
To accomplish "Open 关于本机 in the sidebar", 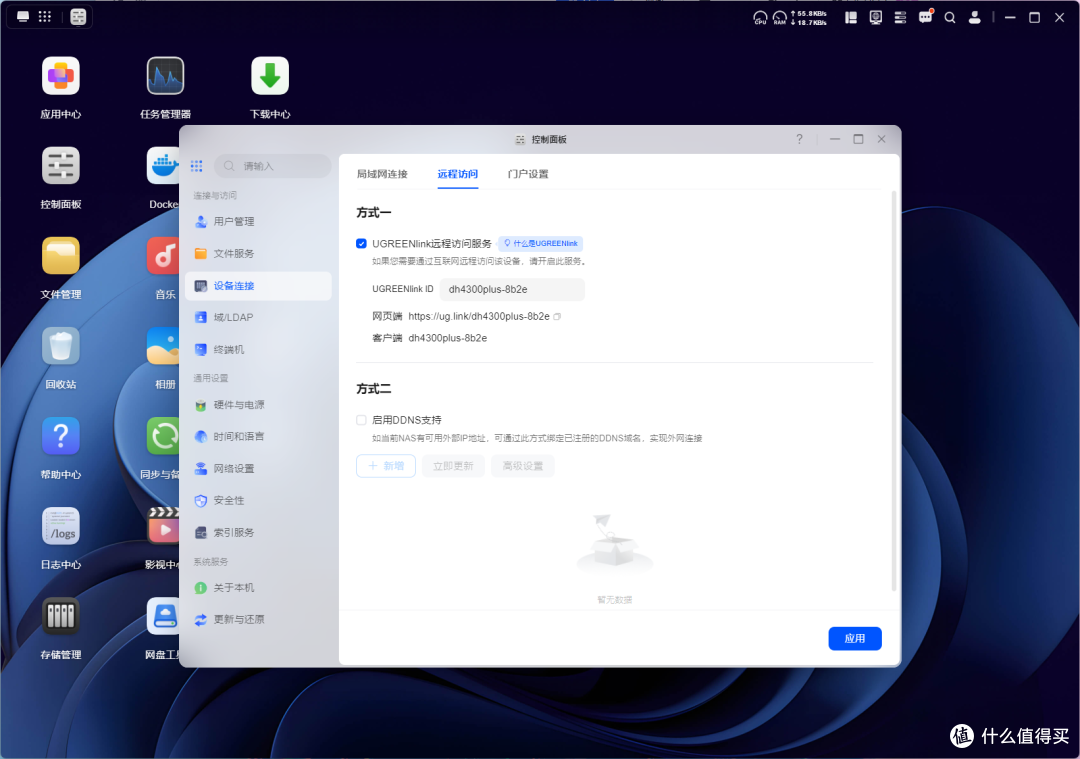I will tap(258, 588).
